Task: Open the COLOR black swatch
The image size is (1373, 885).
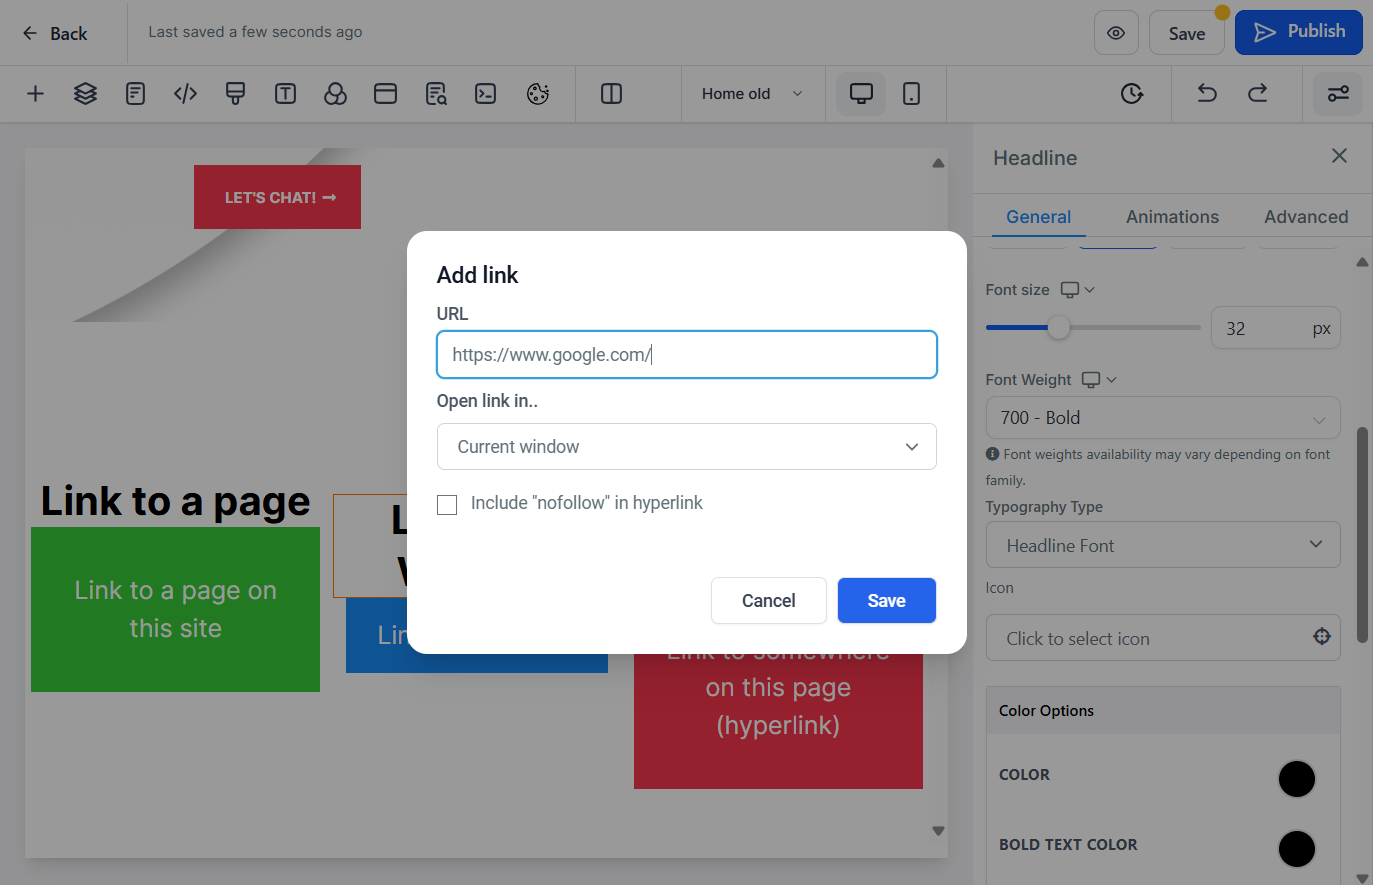Action: [1297, 778]
